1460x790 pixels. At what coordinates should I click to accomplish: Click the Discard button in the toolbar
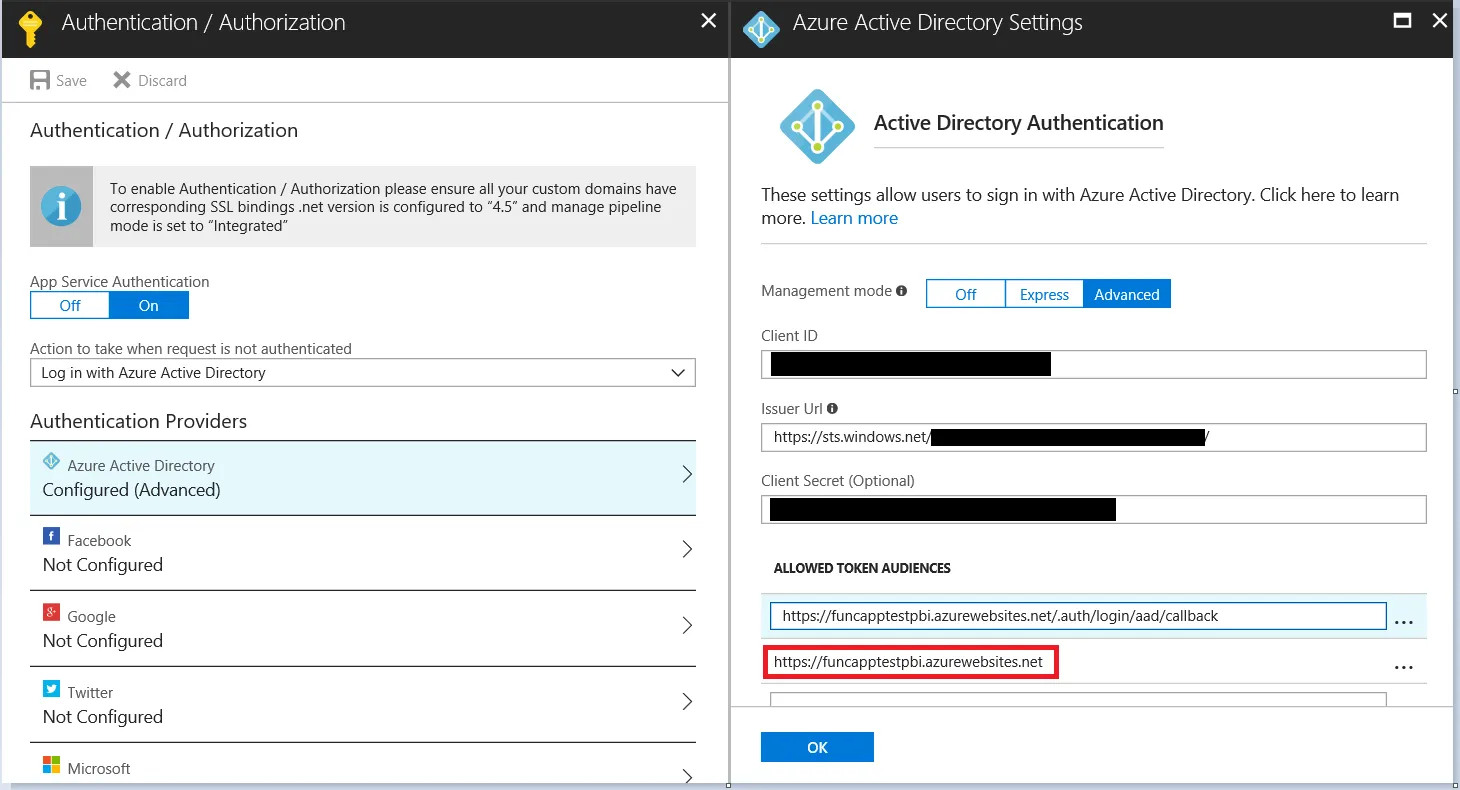pyautogui.click(x=149, y=80)
